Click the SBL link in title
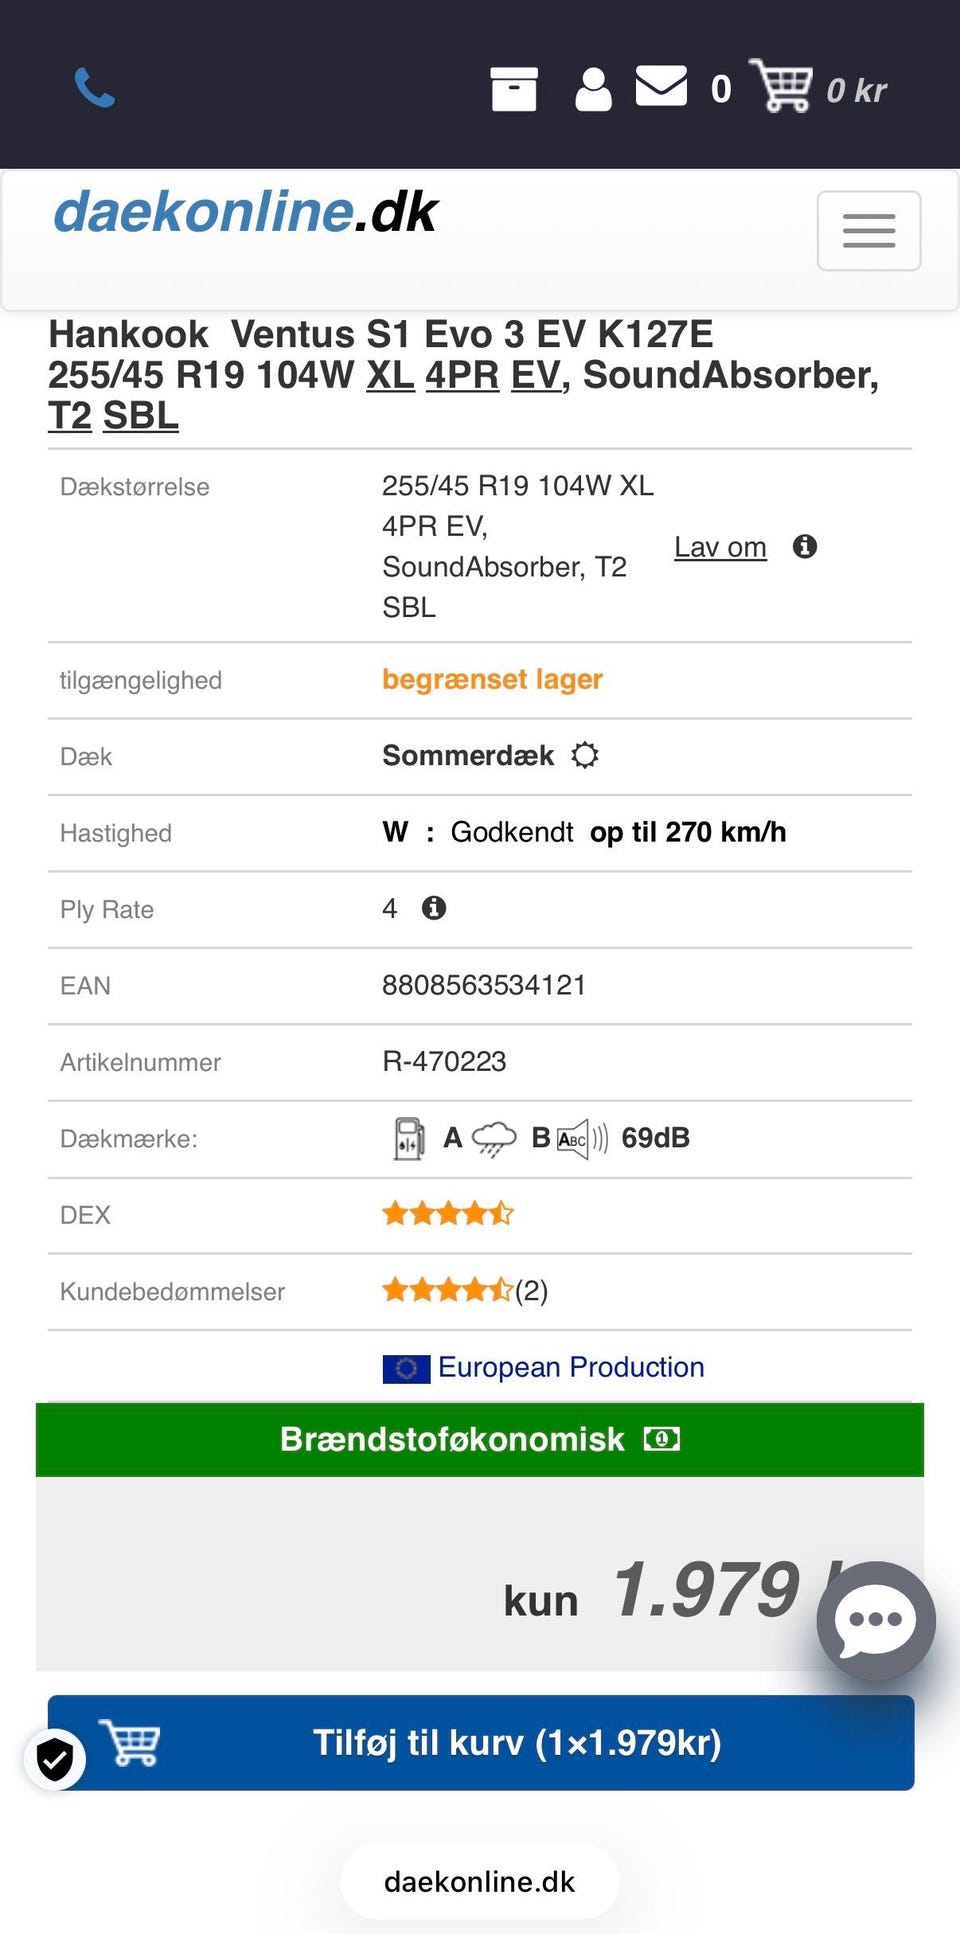Viewport: 960px width, 1934px height. [141, 416]
